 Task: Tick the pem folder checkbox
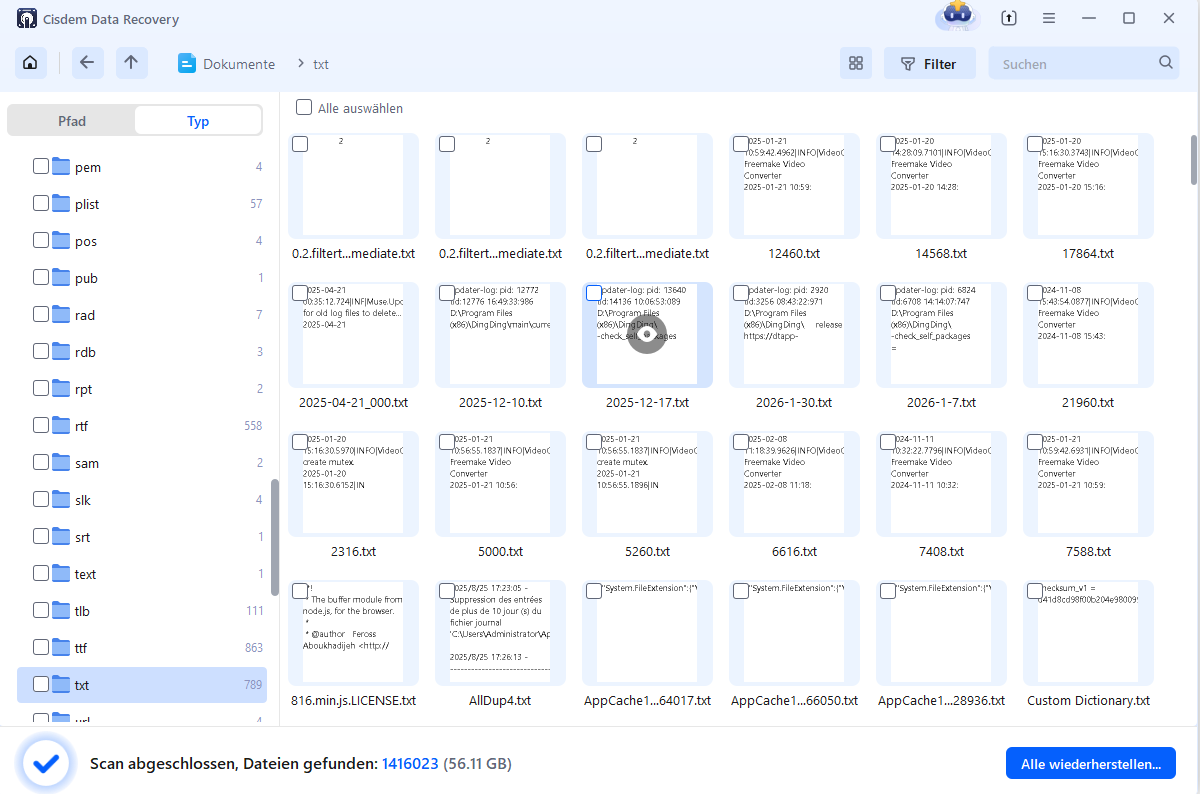[x=41, y=166]
